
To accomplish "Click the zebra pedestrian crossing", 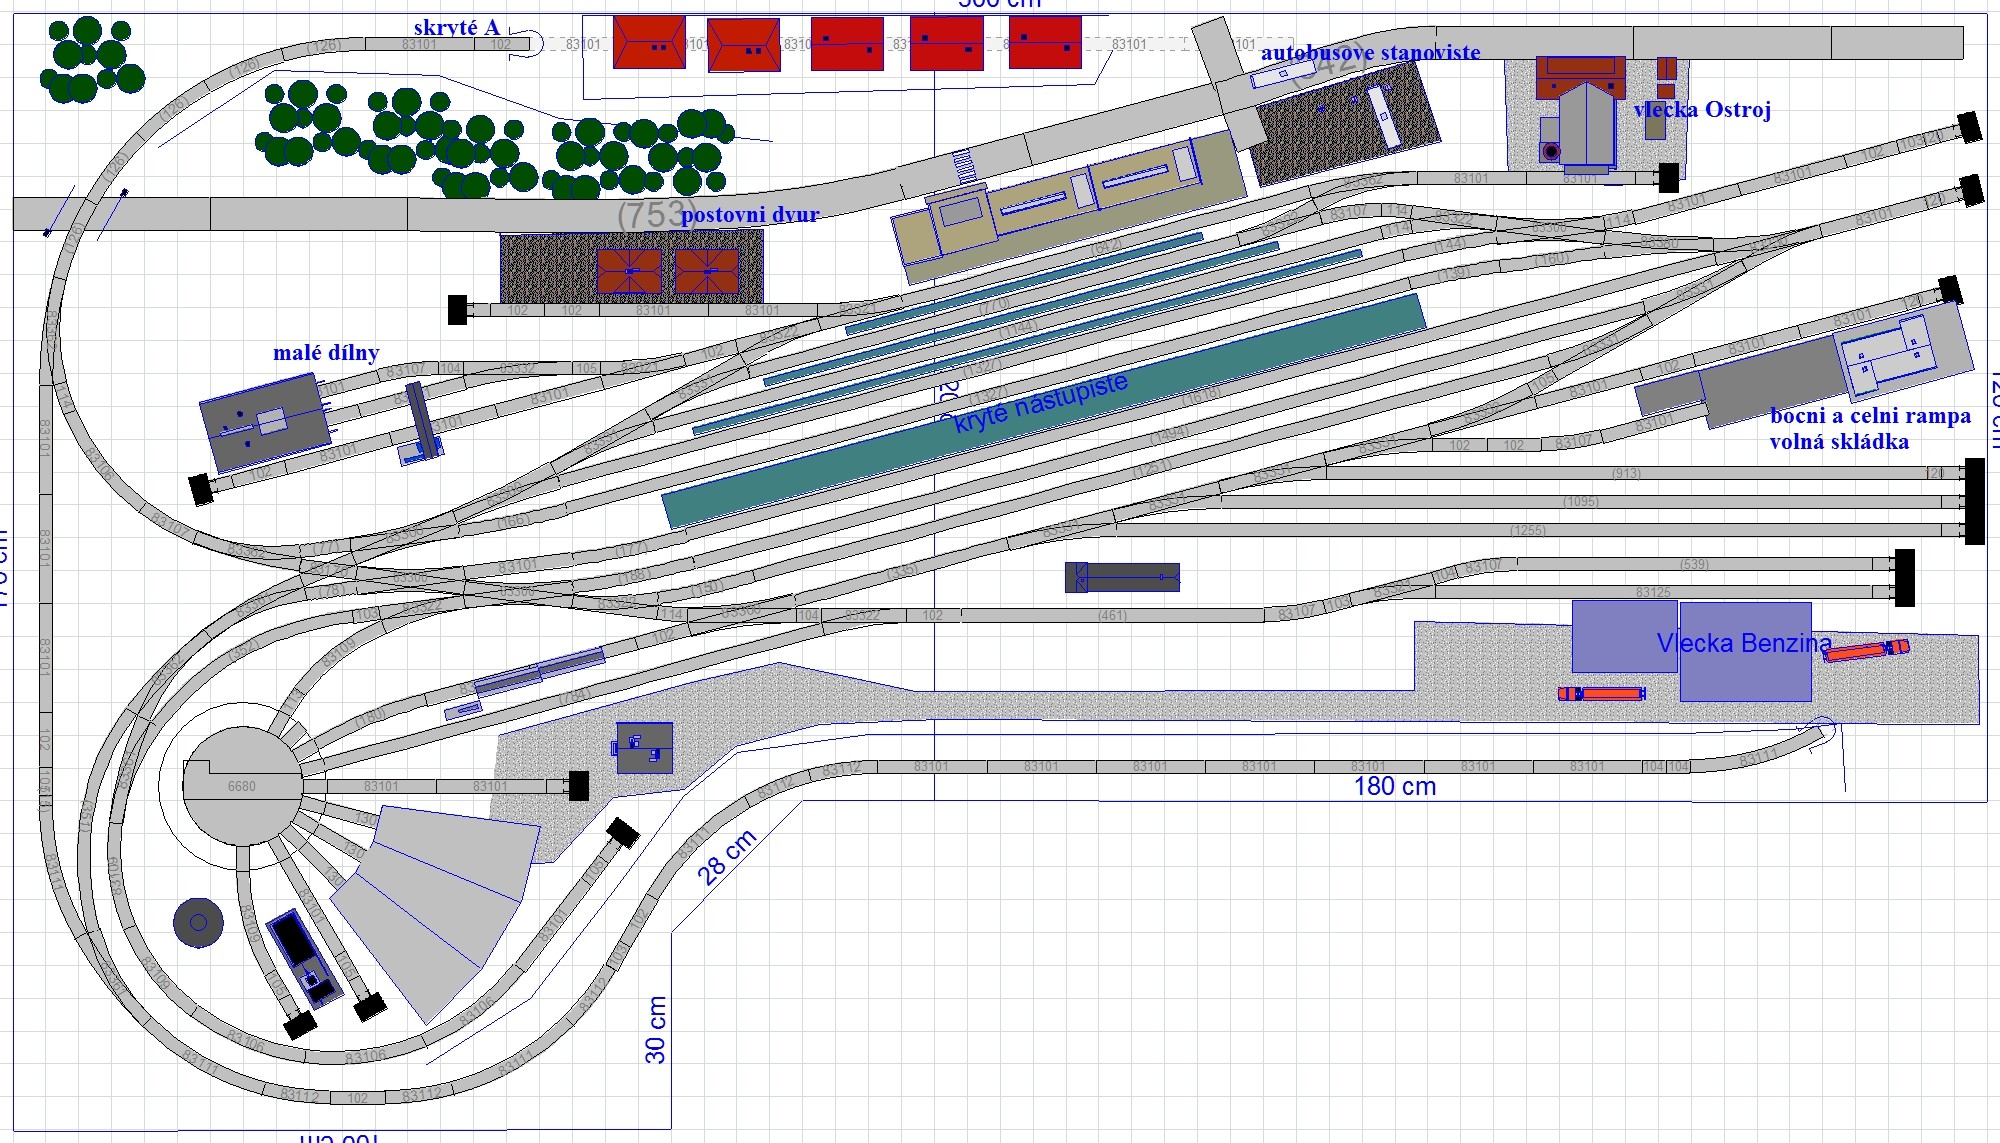I will (x=963, y=165).
